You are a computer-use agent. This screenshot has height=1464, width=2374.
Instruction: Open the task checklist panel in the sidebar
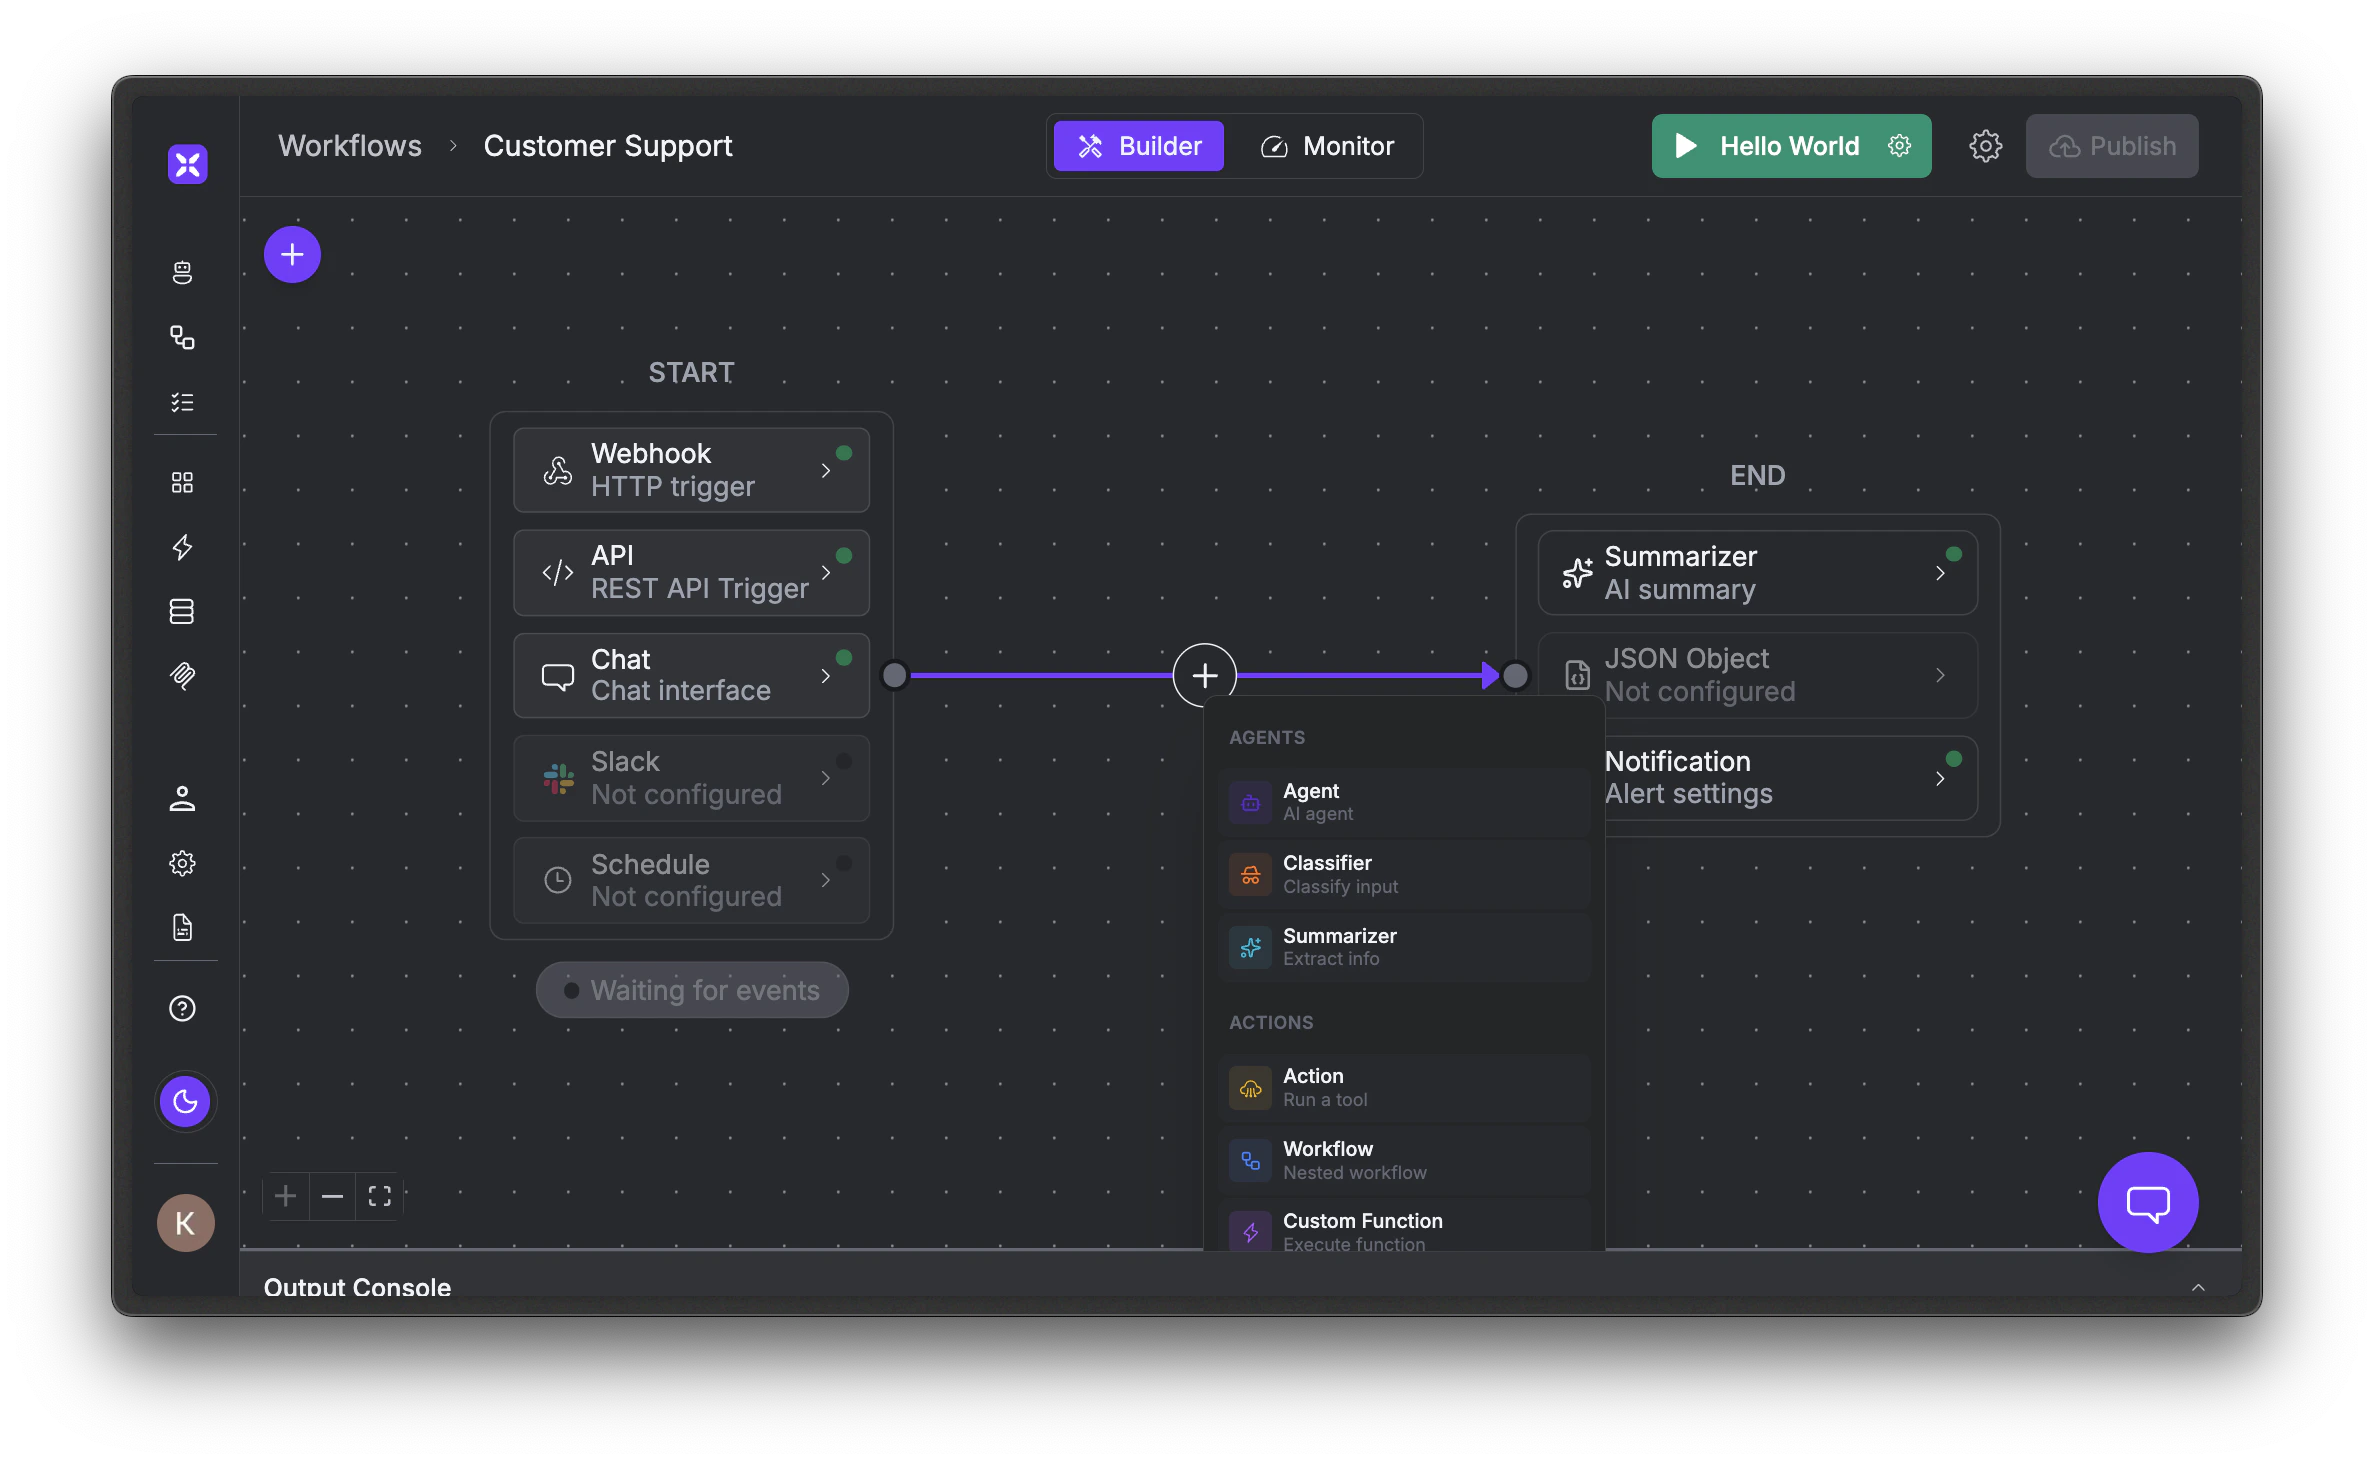point(184,403)
